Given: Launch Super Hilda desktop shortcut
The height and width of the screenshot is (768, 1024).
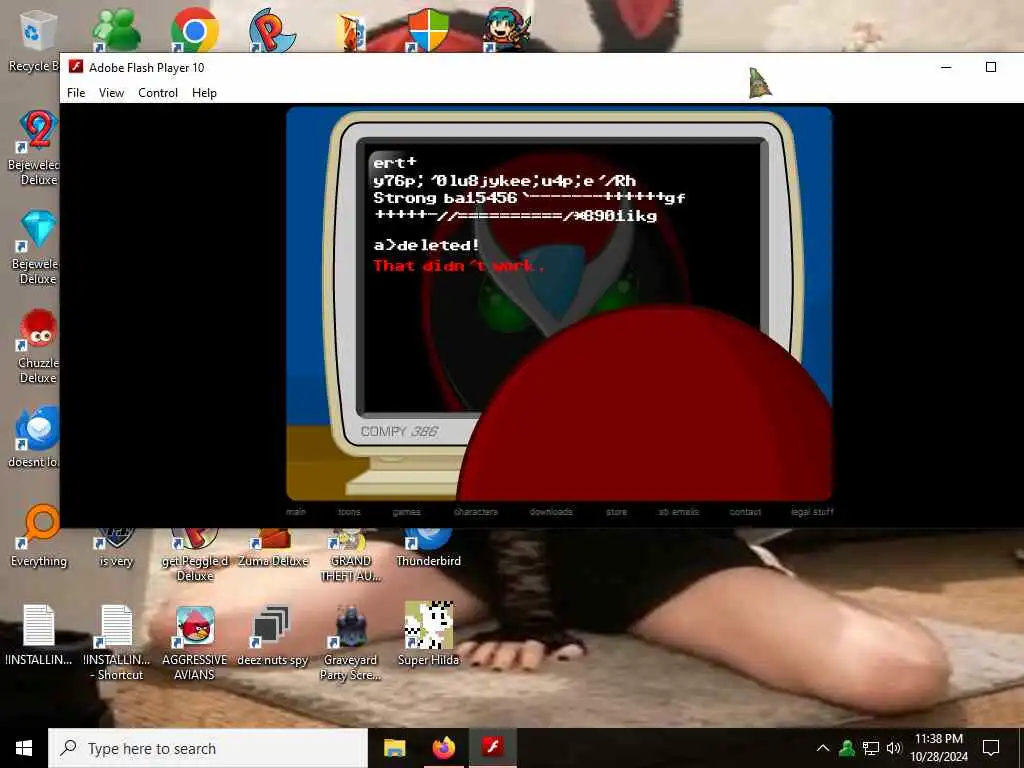Looking at the screenshot, I should click(x=428, y=635).
